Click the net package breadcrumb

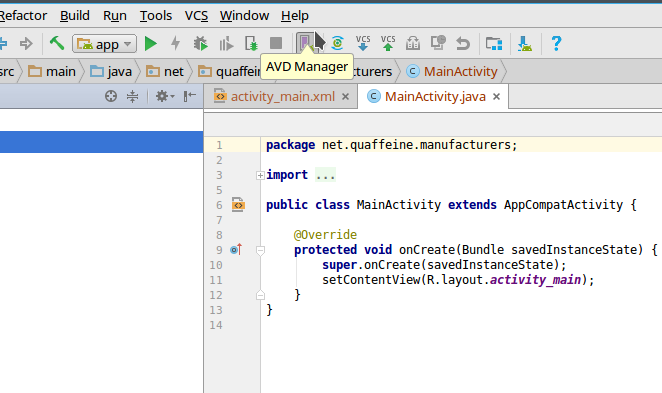pos(165,71)
